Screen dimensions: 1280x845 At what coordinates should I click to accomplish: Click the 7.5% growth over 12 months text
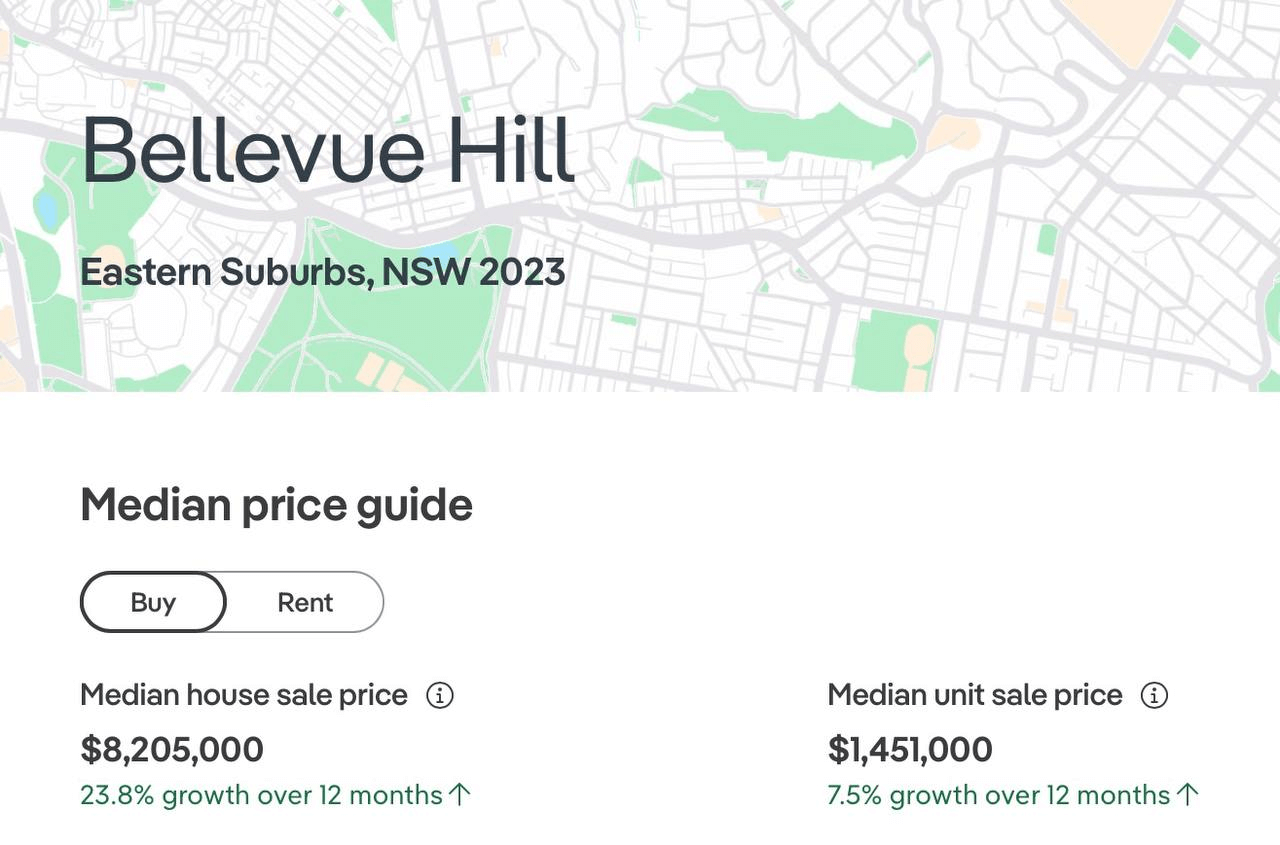coord(999,795)
